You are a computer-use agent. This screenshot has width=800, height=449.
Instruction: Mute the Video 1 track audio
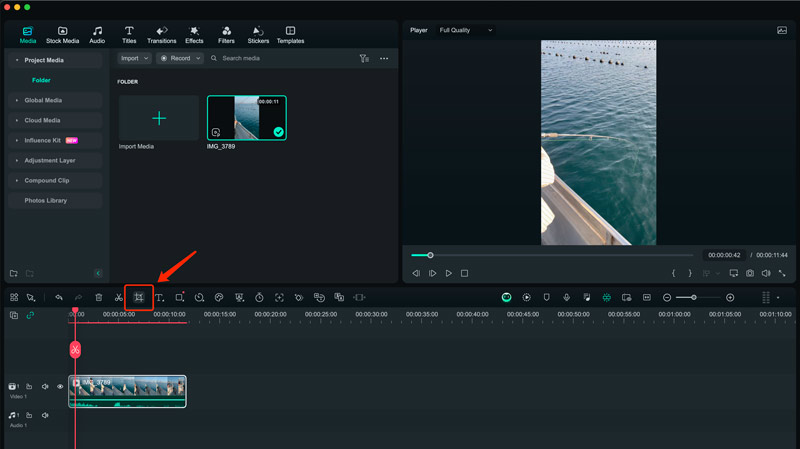point(45,386)
